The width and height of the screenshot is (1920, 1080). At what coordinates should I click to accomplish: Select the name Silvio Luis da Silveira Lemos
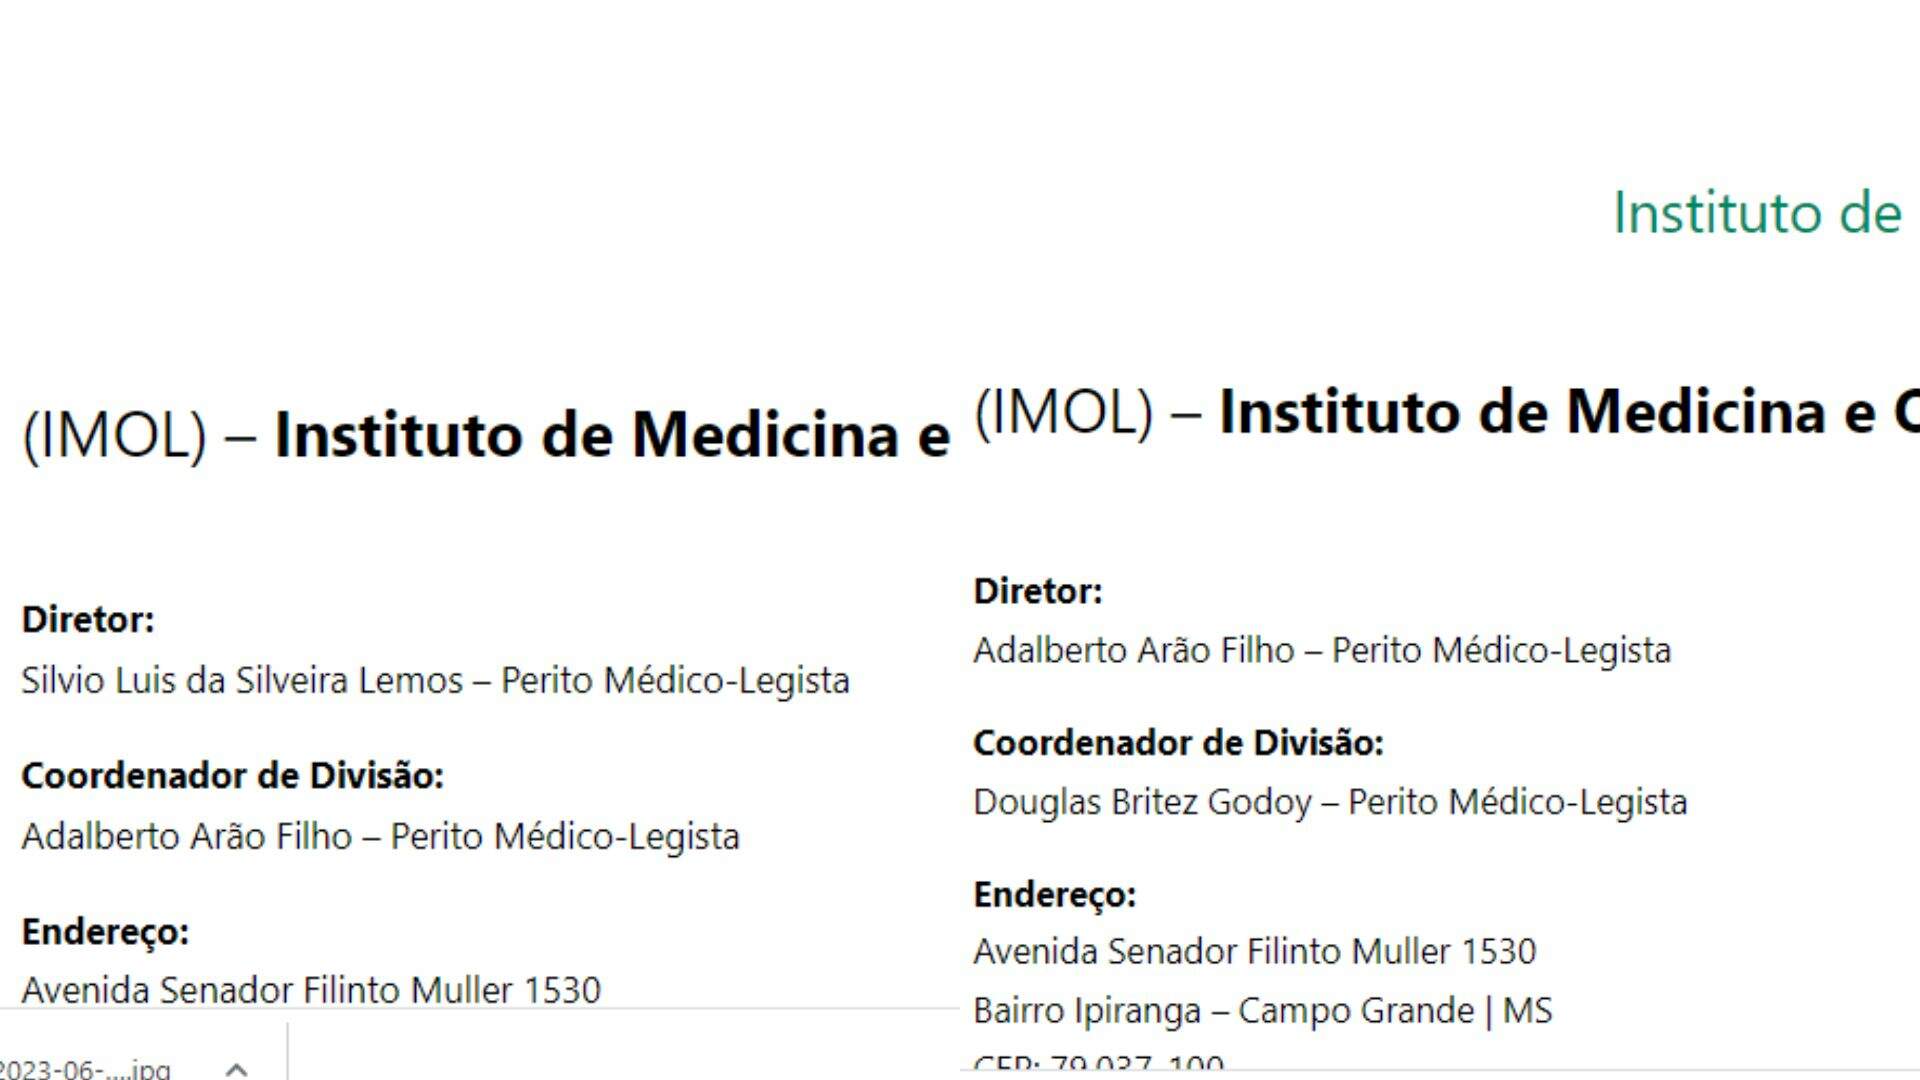point(242,680)
